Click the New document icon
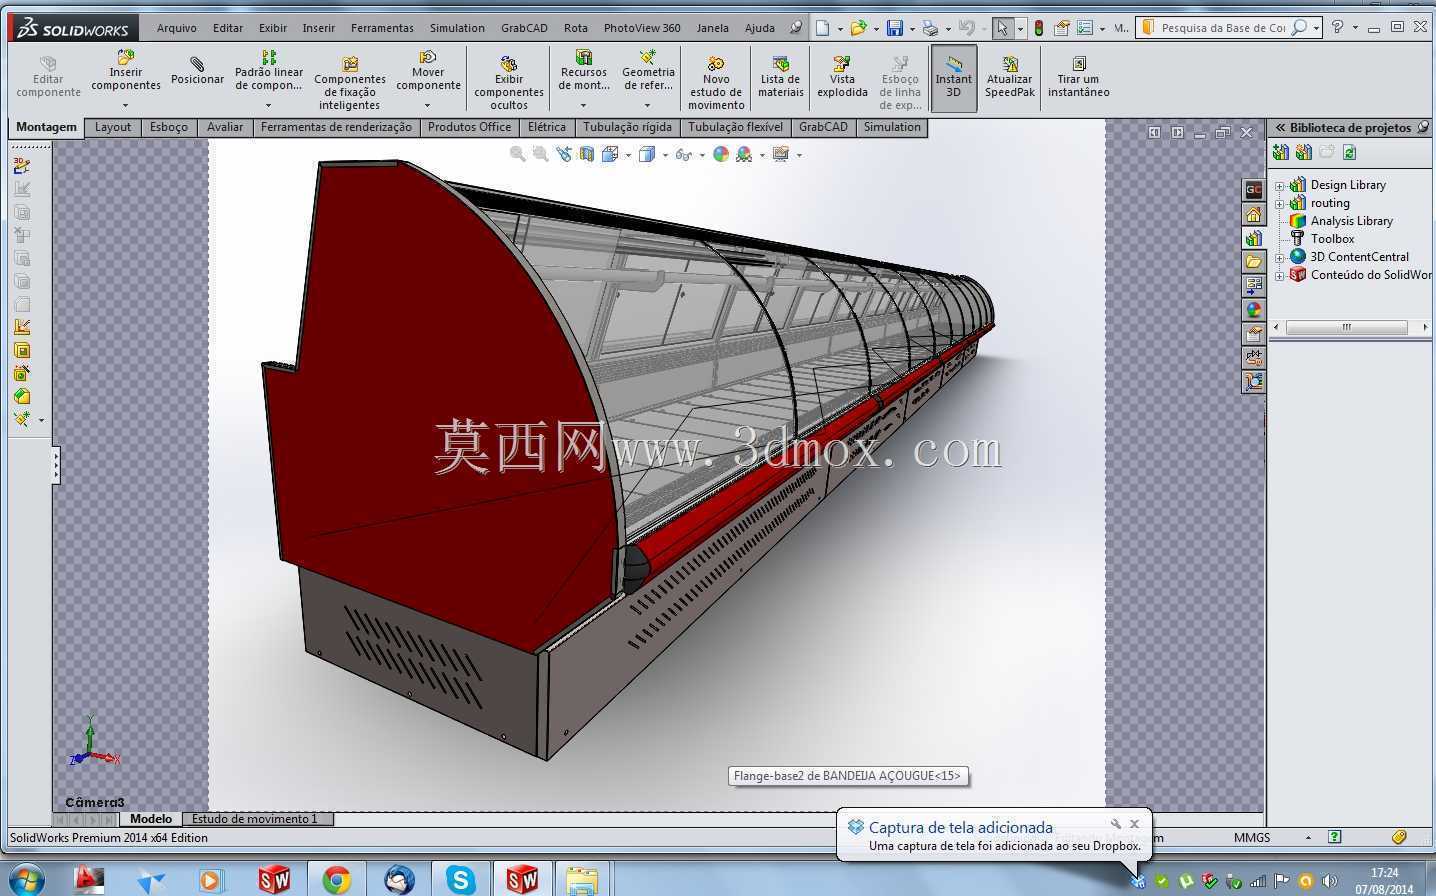The width and height of the screenshot is (1436, 896). click(x=822, y=28)
